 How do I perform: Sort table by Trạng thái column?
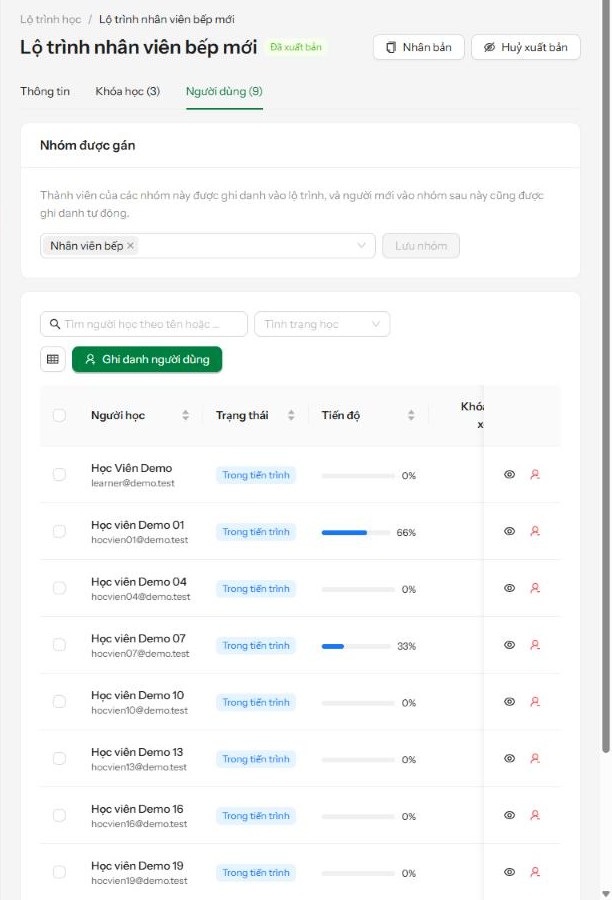(291, 415)
